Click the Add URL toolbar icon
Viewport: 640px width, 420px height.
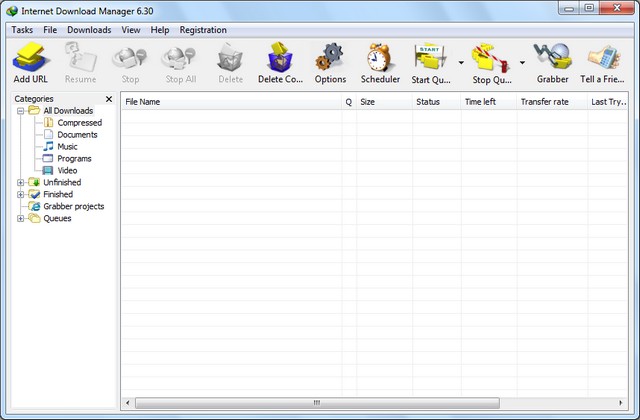pyautogui.click(x=31, y=57)
